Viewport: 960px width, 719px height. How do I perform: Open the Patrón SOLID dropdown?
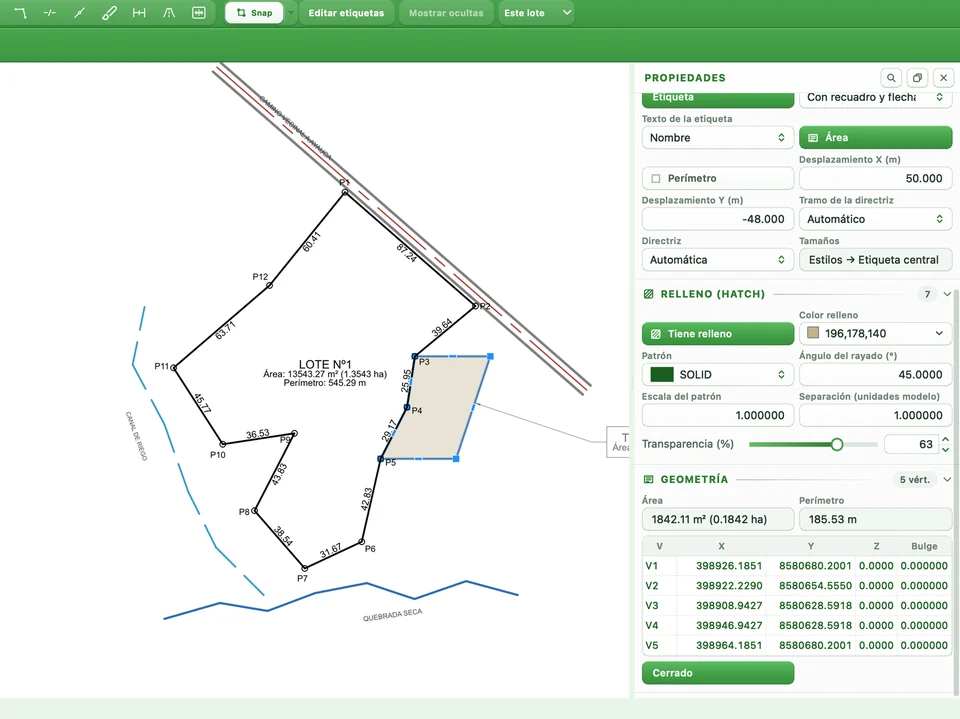click(718, 375)
